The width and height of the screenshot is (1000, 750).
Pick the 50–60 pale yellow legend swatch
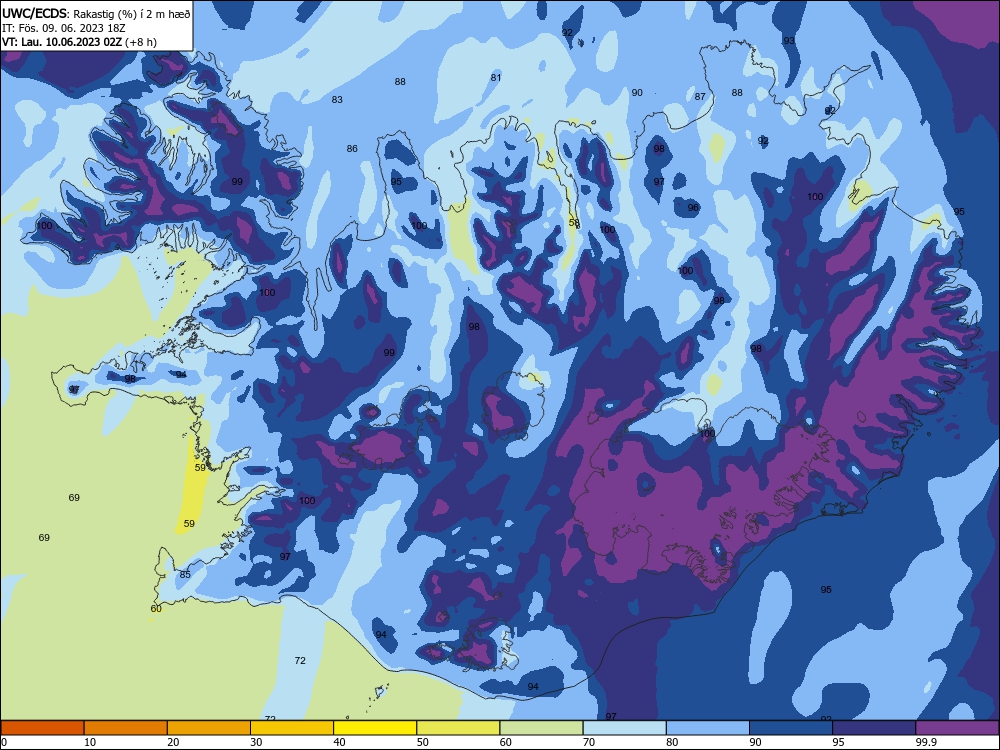[x=458, y=728]
